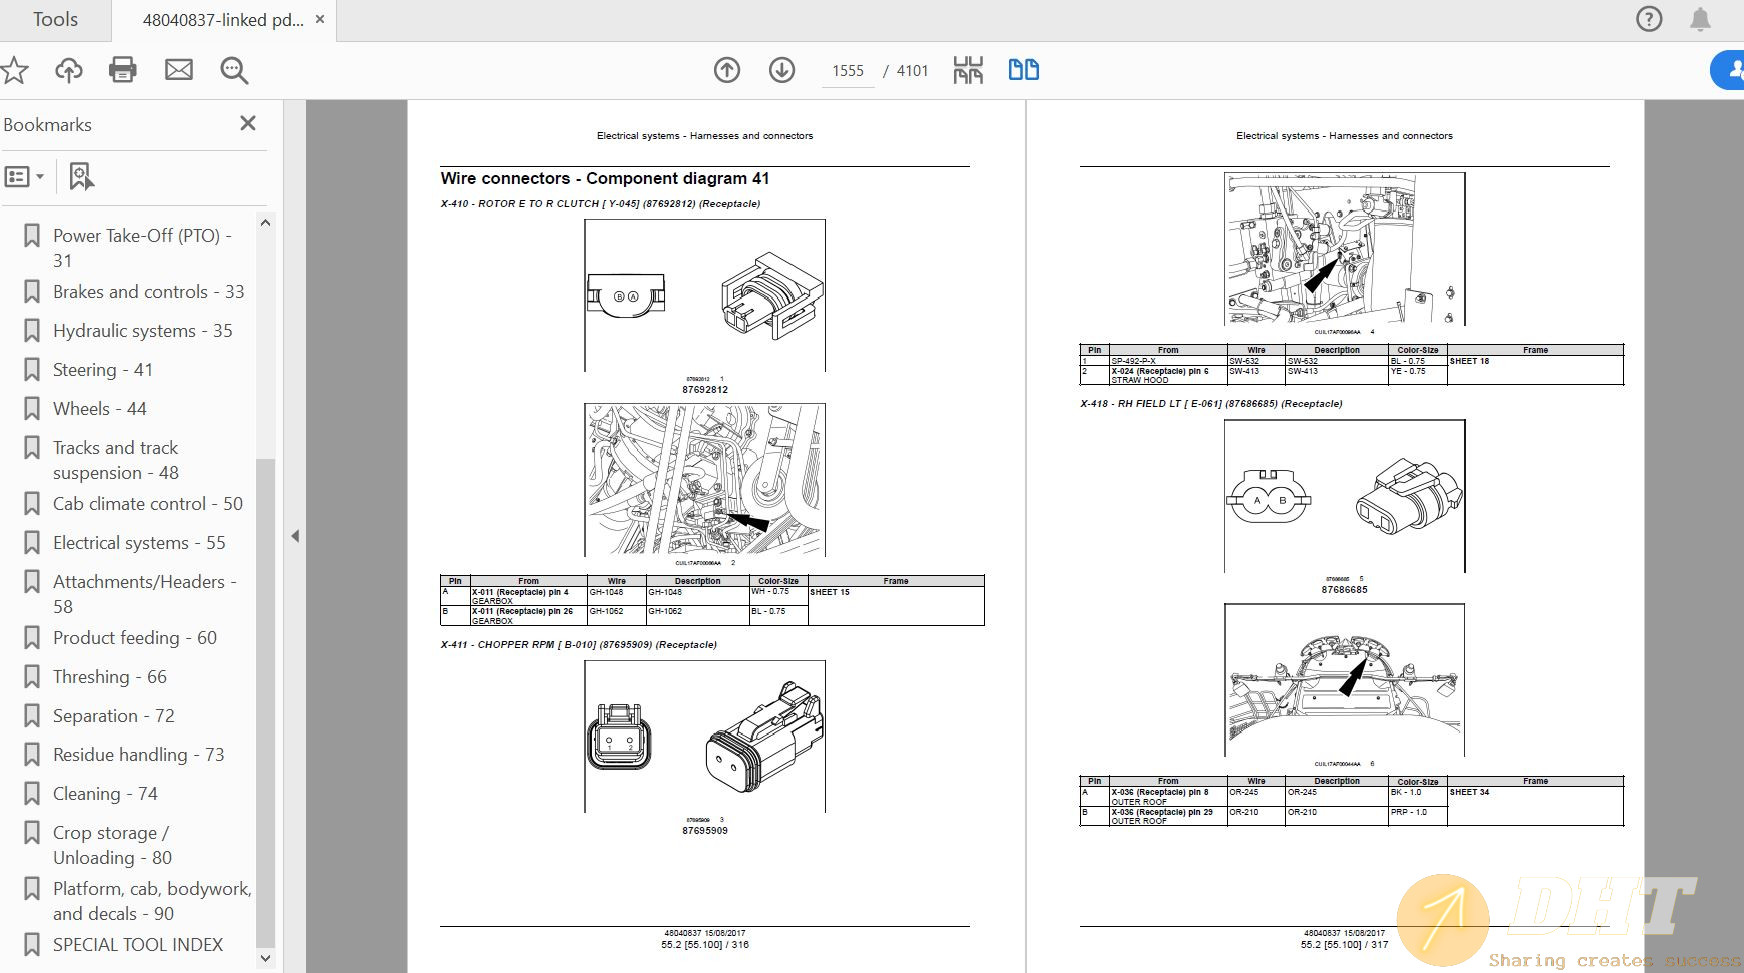Go to next page arrow button

point(782,70)
